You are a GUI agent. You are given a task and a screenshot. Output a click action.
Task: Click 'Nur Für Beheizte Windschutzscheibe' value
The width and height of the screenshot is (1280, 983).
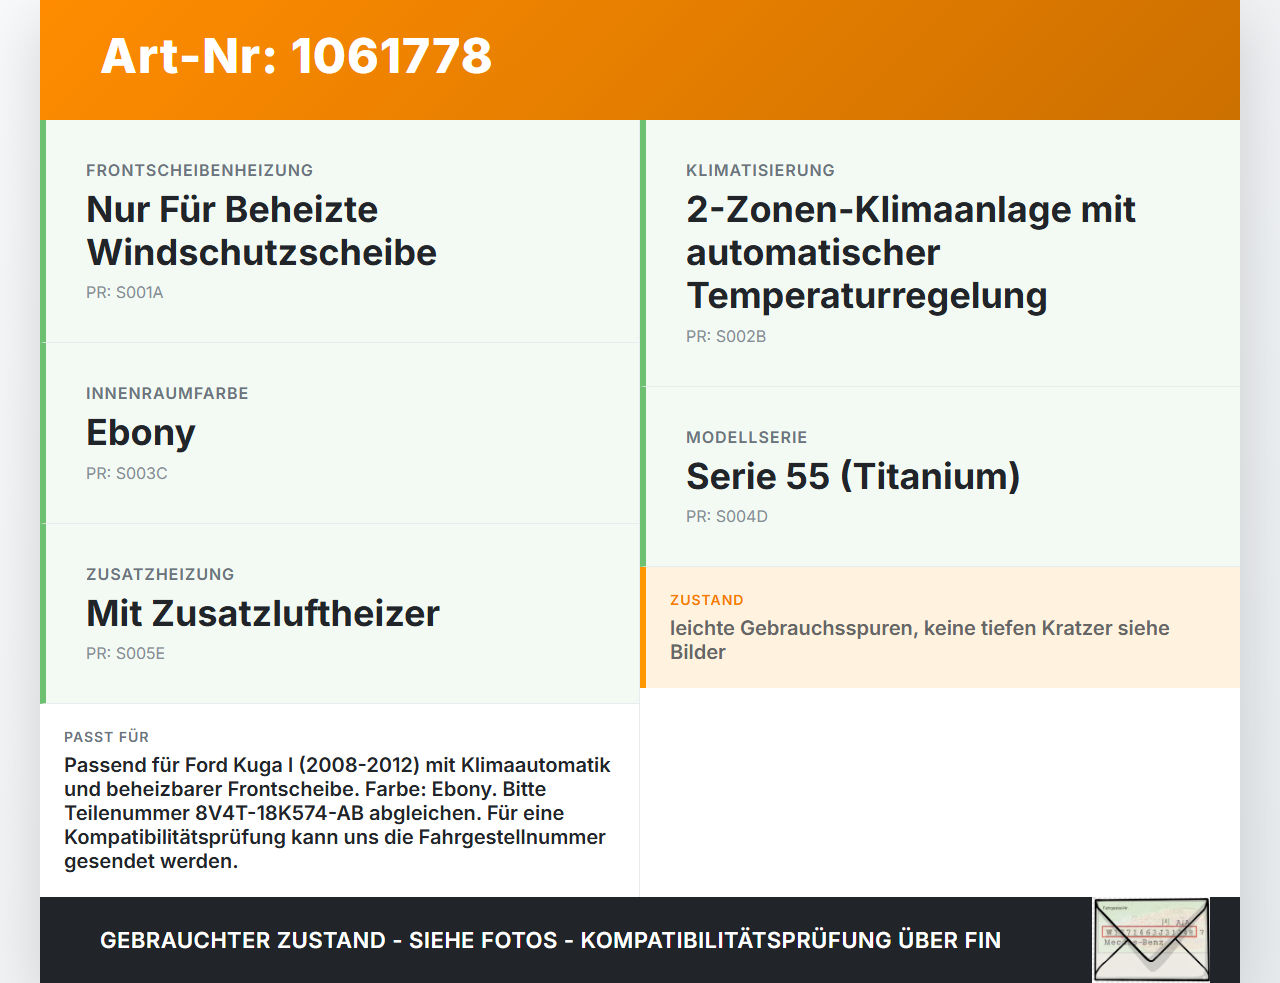(262, 231)
